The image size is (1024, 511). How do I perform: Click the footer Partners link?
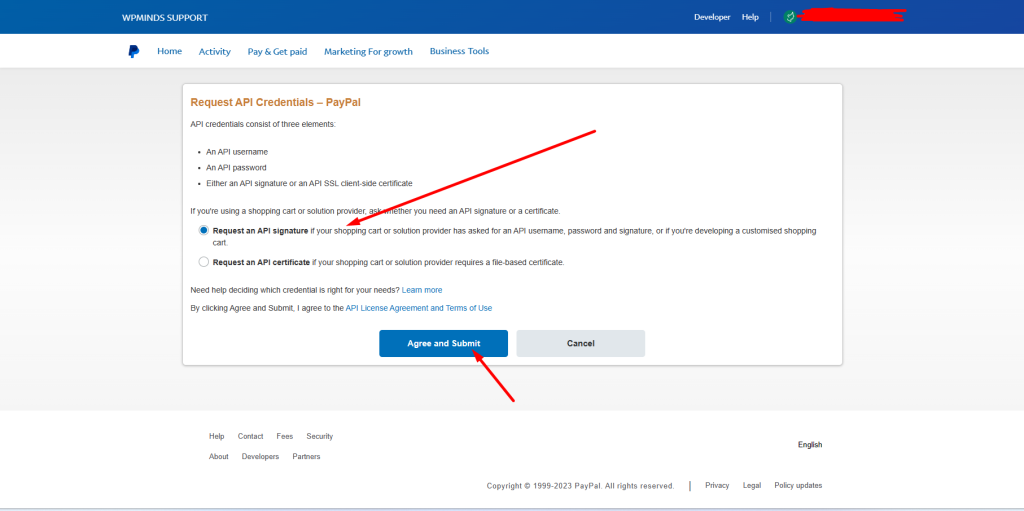306,456
